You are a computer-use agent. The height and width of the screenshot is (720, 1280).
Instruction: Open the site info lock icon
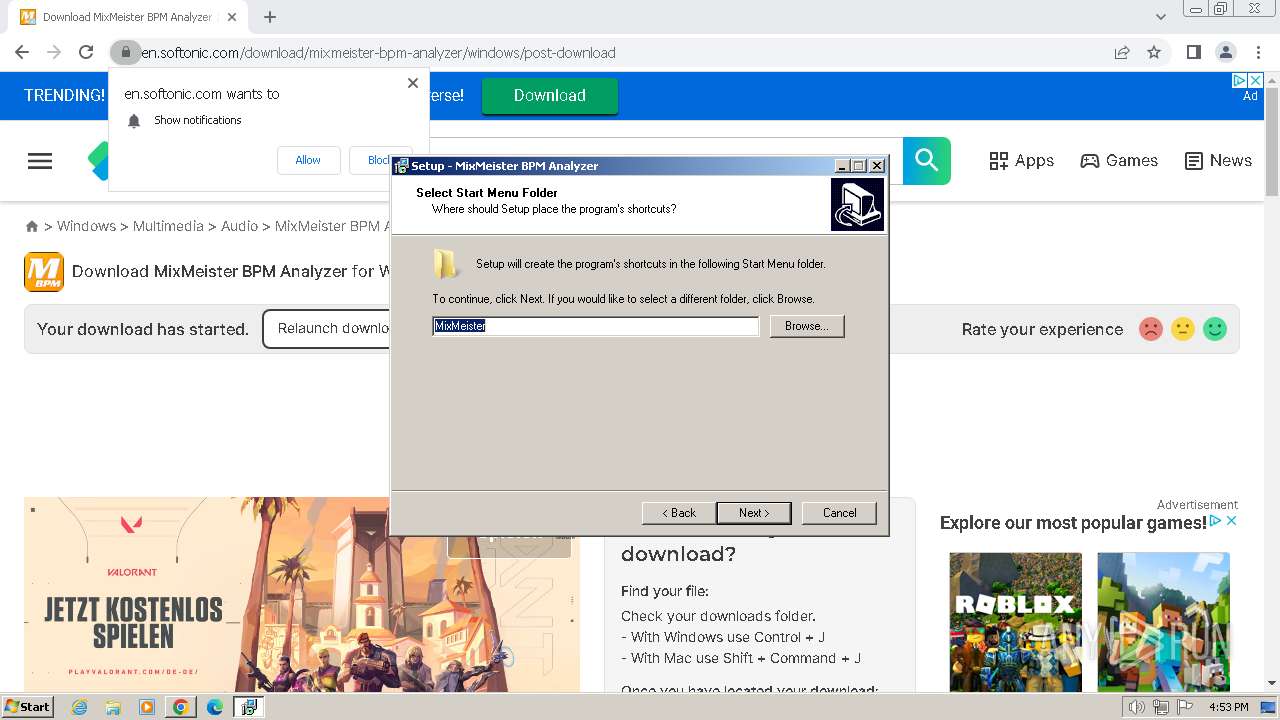[x=125, y=52]
